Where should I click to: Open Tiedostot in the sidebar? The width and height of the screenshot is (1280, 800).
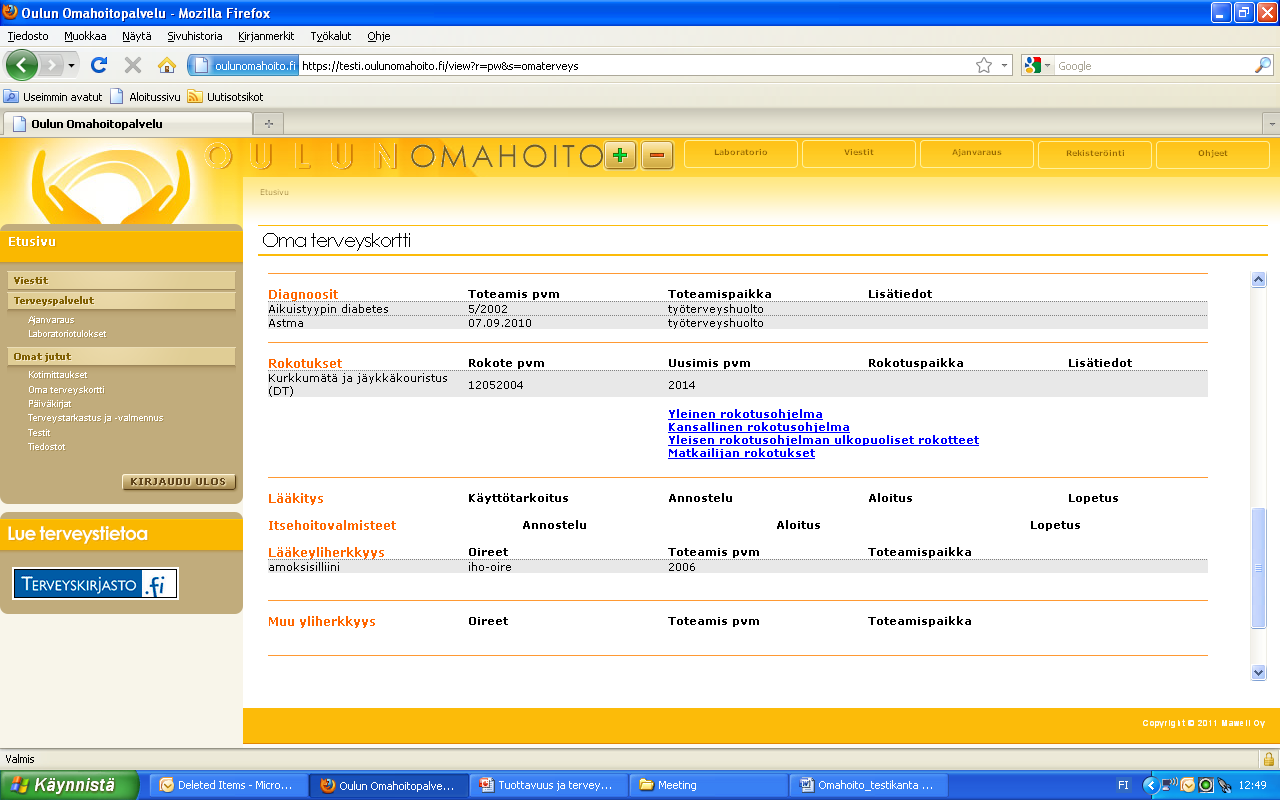click(47, 447)
